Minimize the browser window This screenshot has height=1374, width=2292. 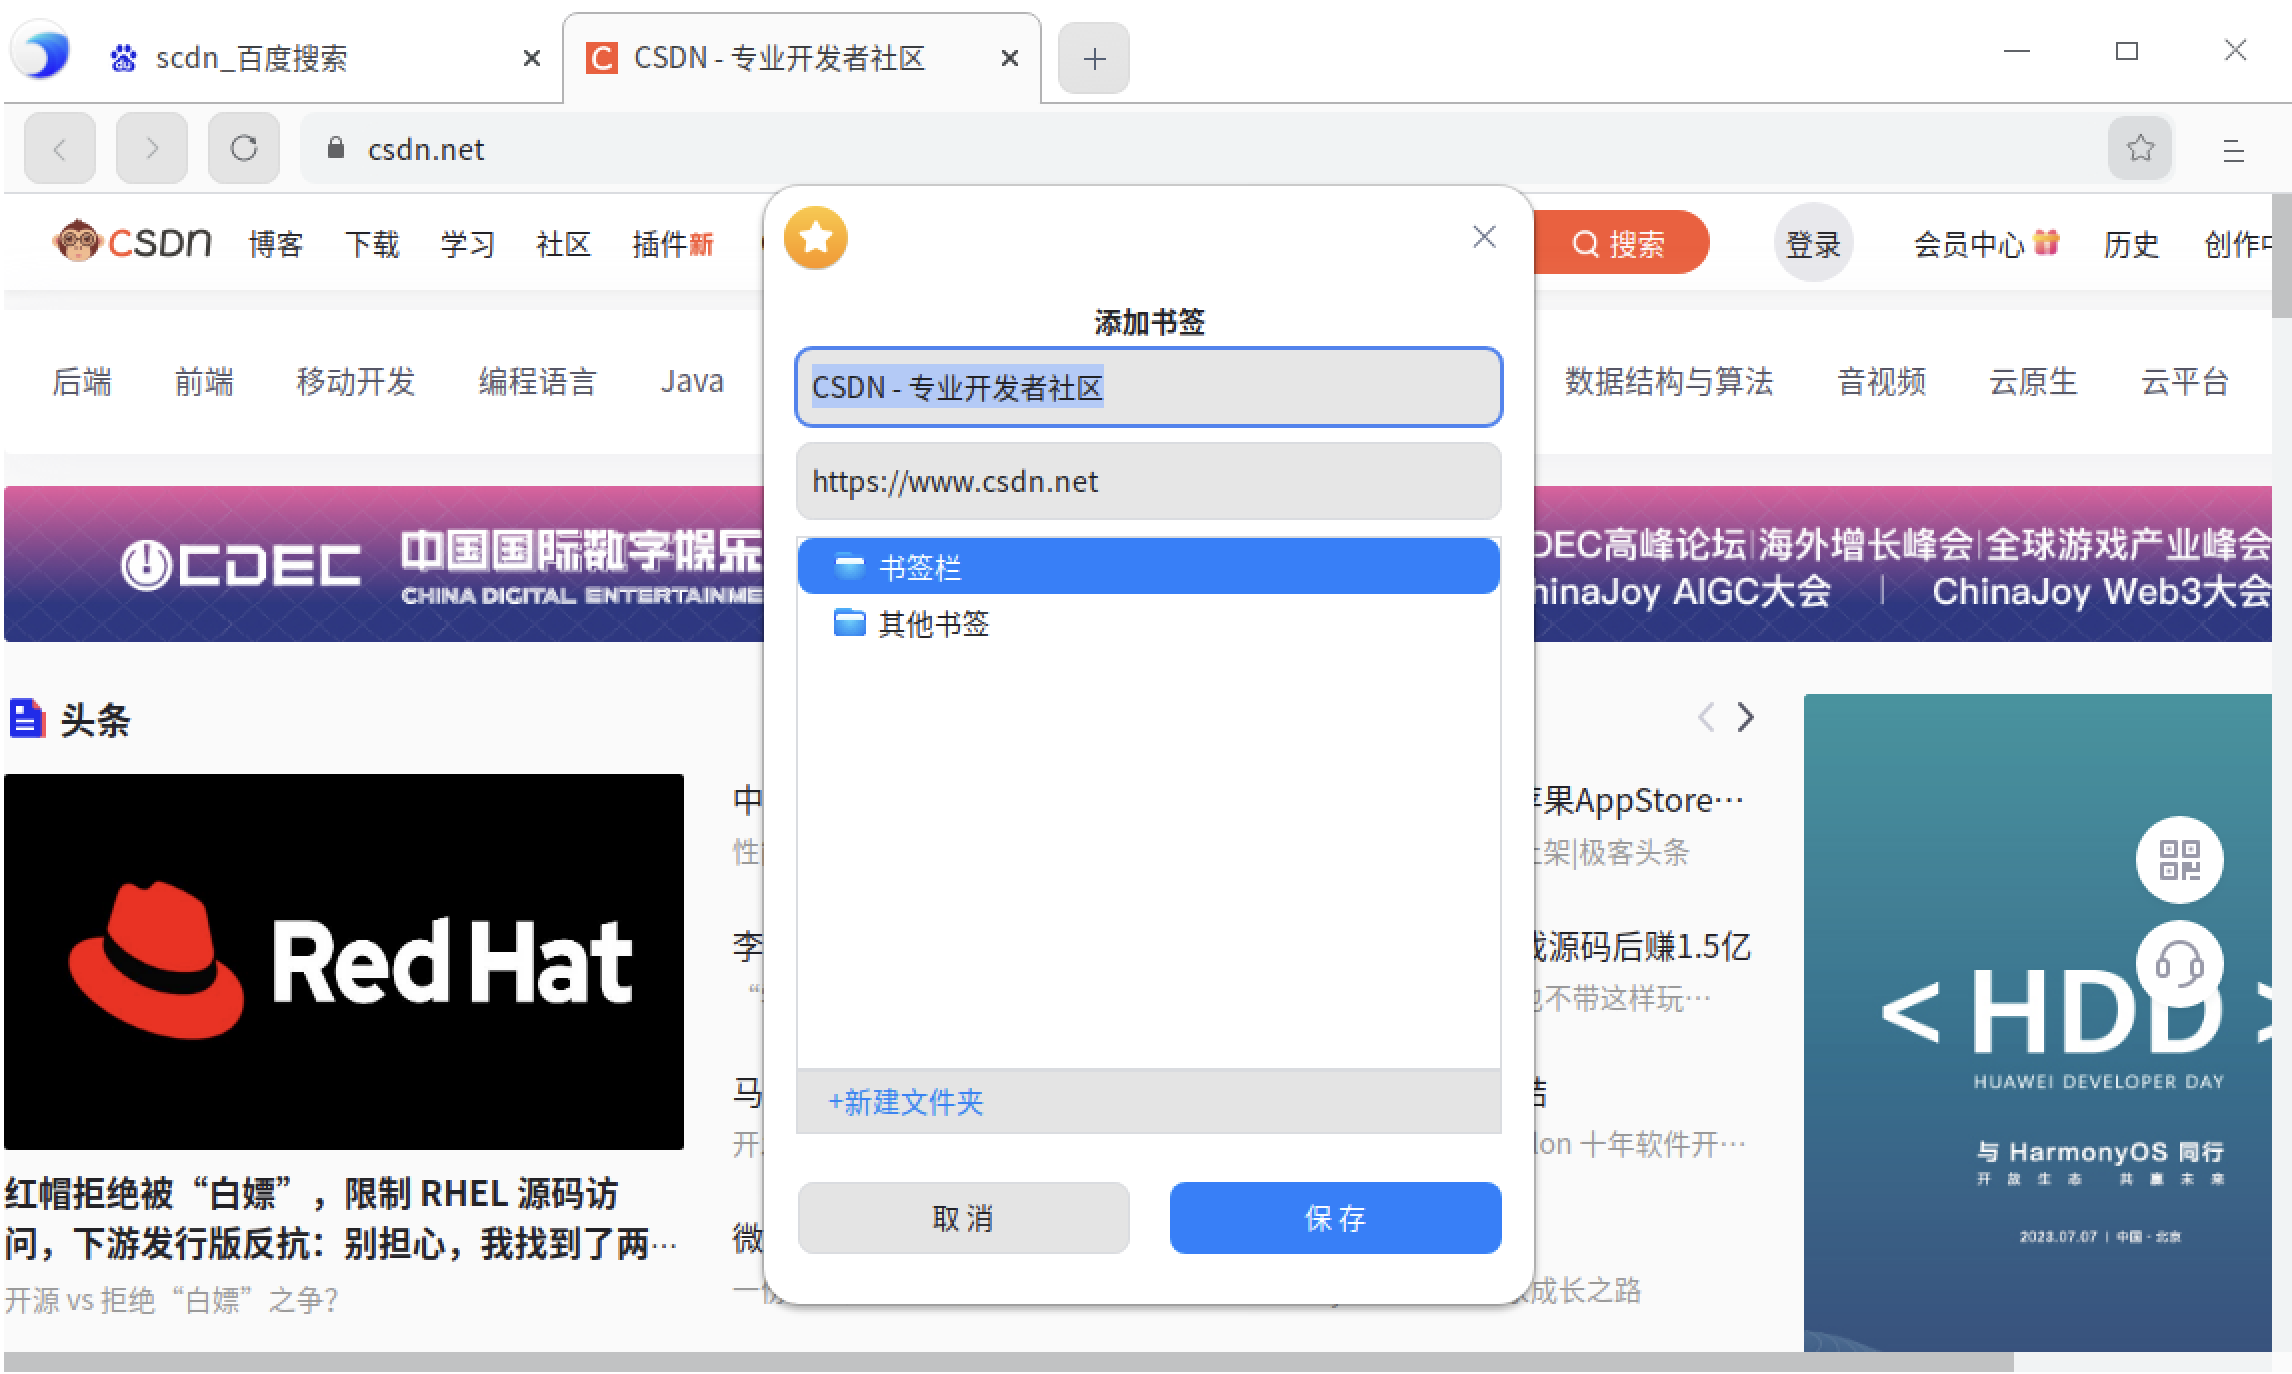[x=2017, y=51]
